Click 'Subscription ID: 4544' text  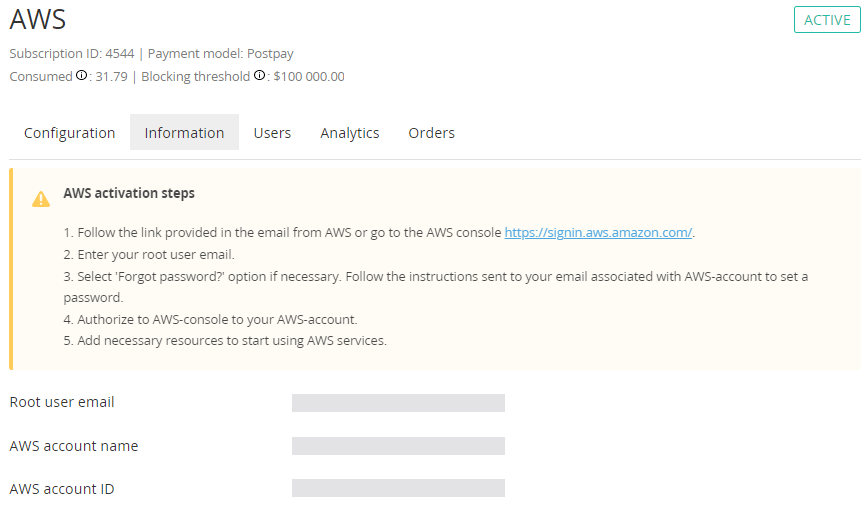72,54
